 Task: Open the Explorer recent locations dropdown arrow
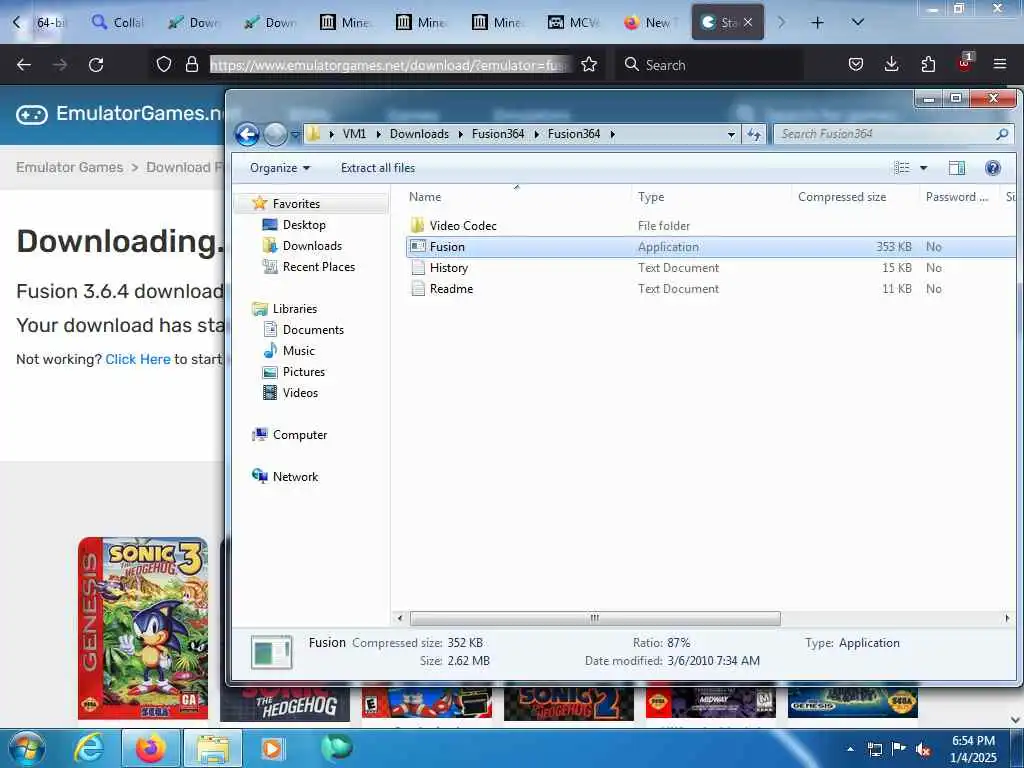coord(295,135)
